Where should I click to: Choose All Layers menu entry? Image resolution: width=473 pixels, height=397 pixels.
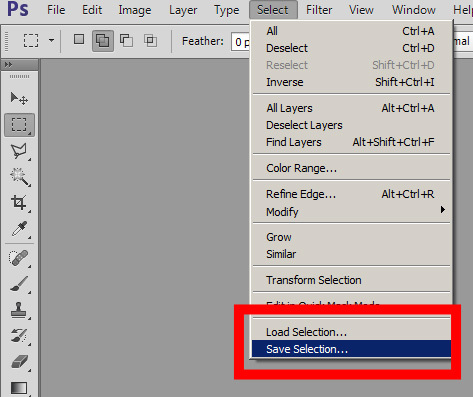click(351, 108)
